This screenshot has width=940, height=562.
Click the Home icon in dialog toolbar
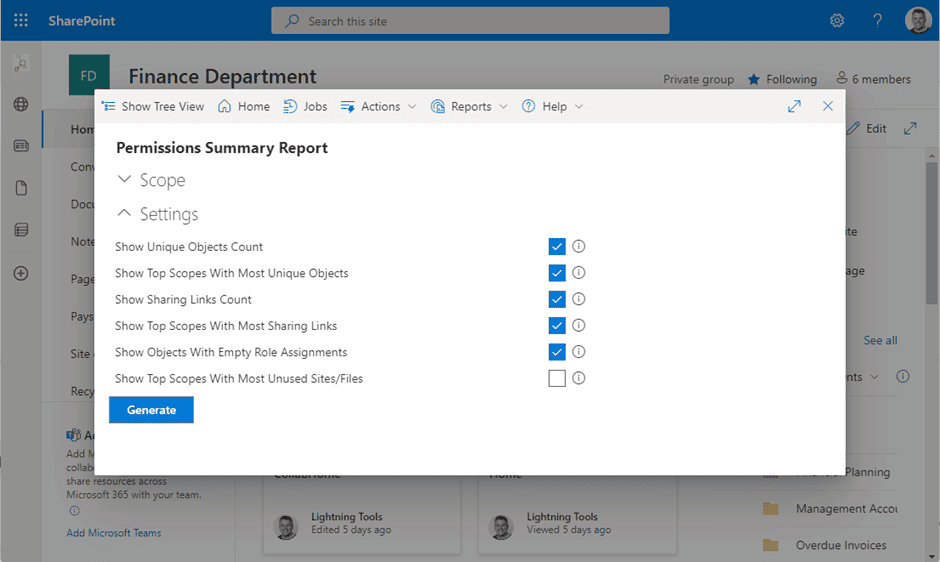click(225, 106)
